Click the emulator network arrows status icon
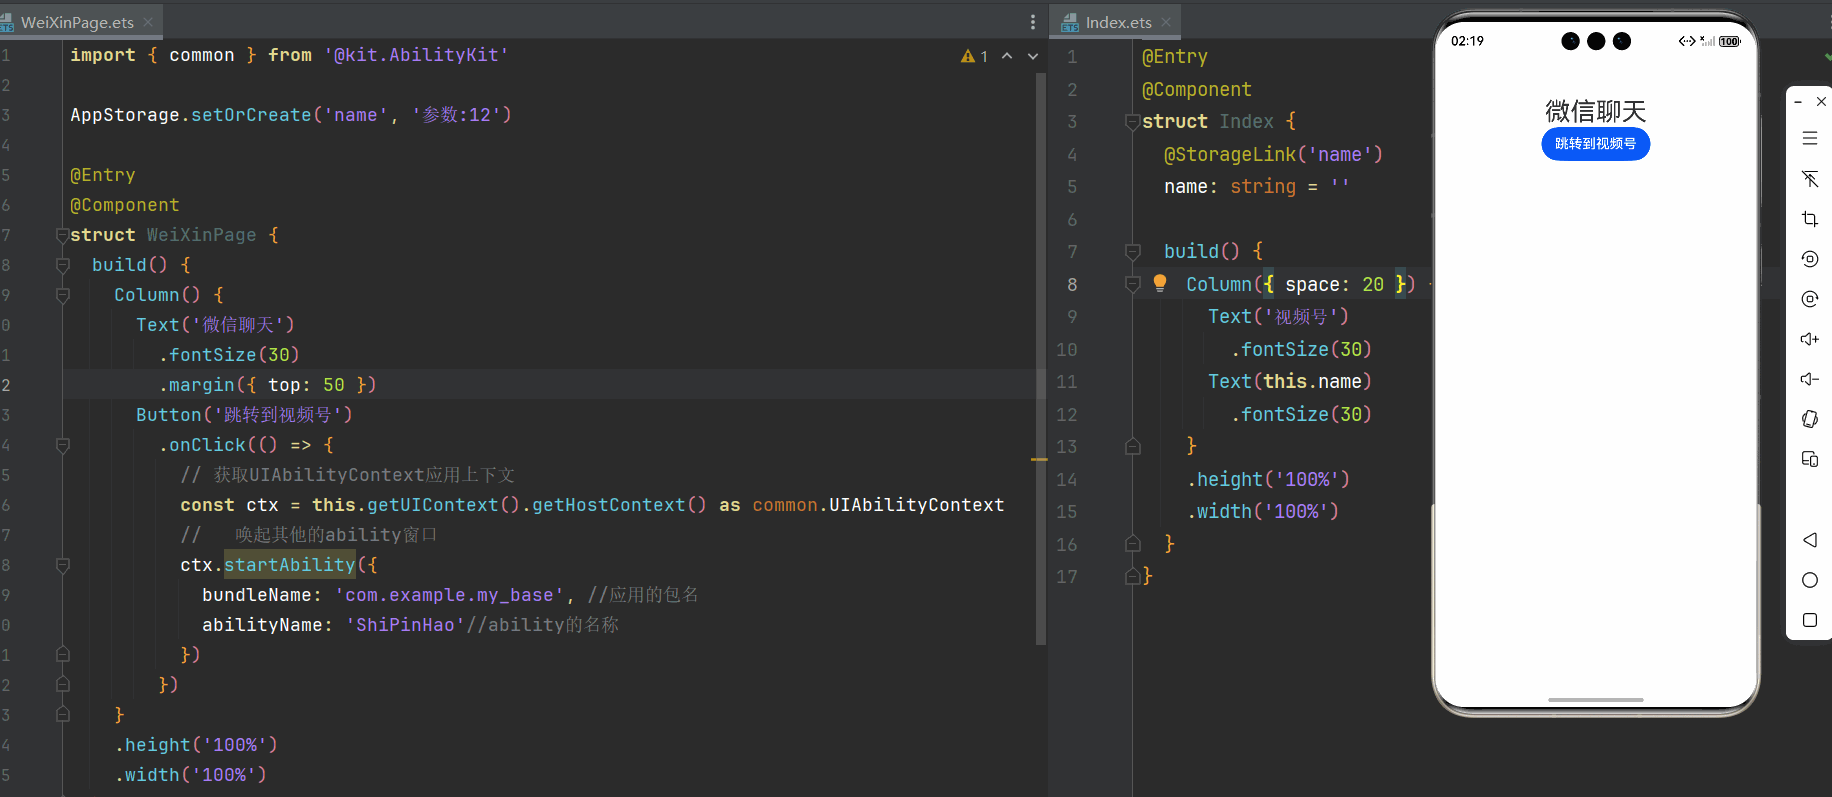Viewport: 1832px width, 797px height. pos(1687,41)
